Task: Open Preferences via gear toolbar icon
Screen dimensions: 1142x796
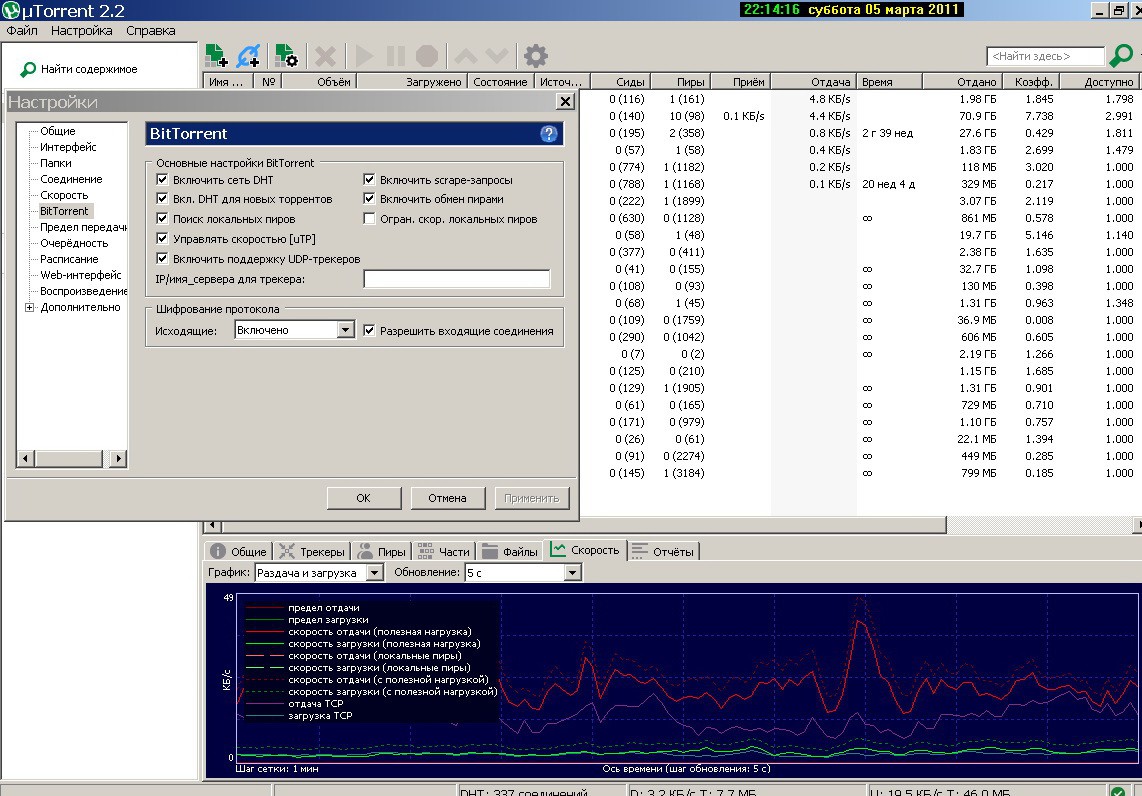Action: (535, 56)
